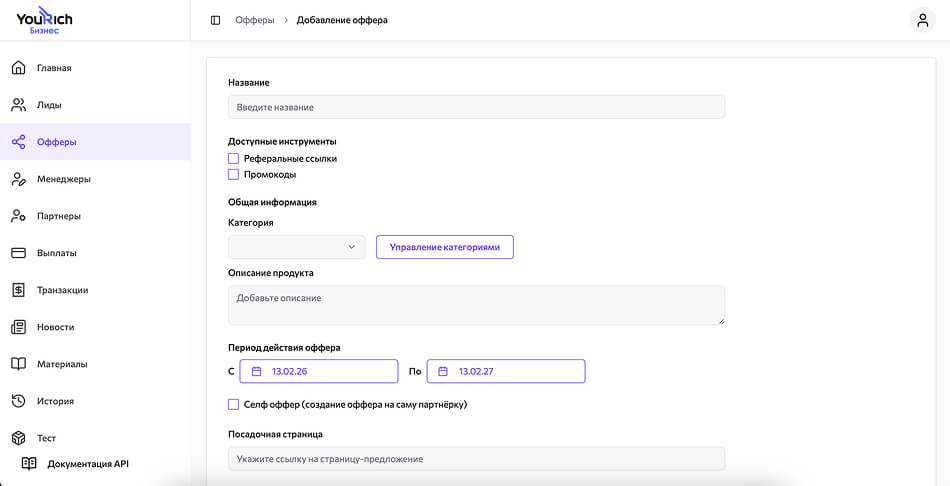Enable the Реферальные ссылки checkbox
950x486 pixels.
233,159
